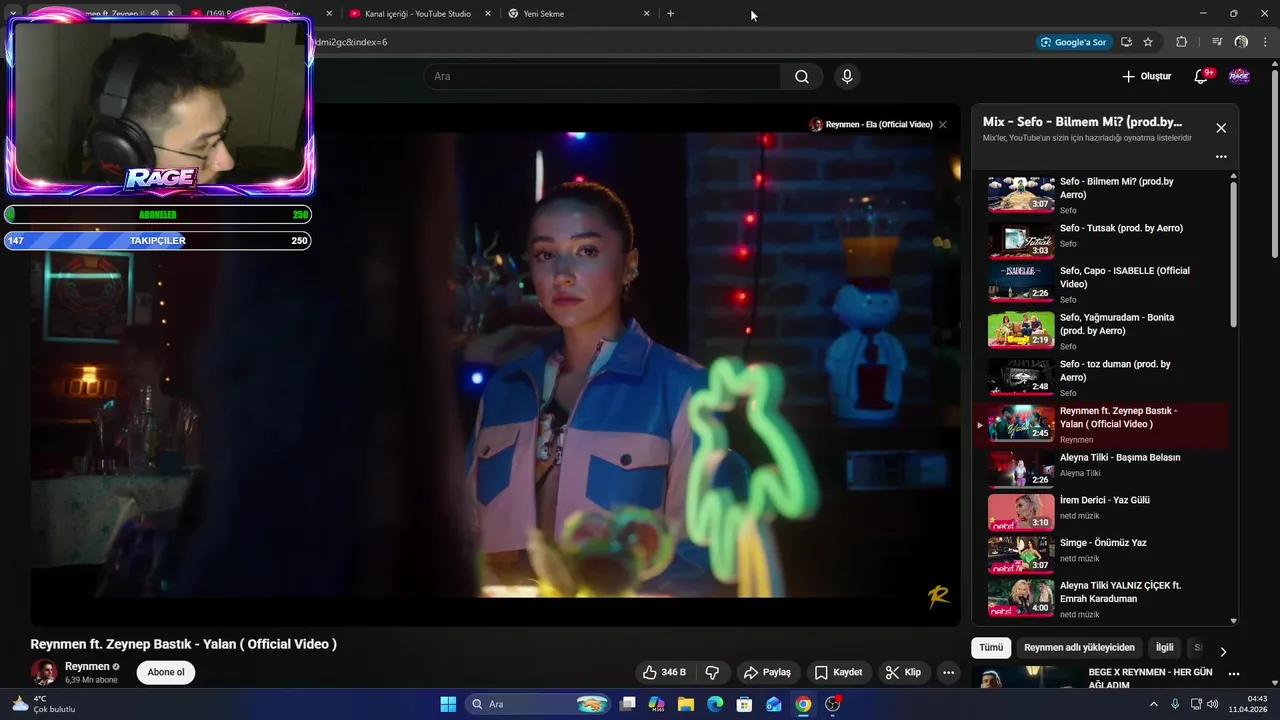This screenshot has width=1280, height=720.
Task: Open Task View on taskbar
Action: tap(627, 704)
